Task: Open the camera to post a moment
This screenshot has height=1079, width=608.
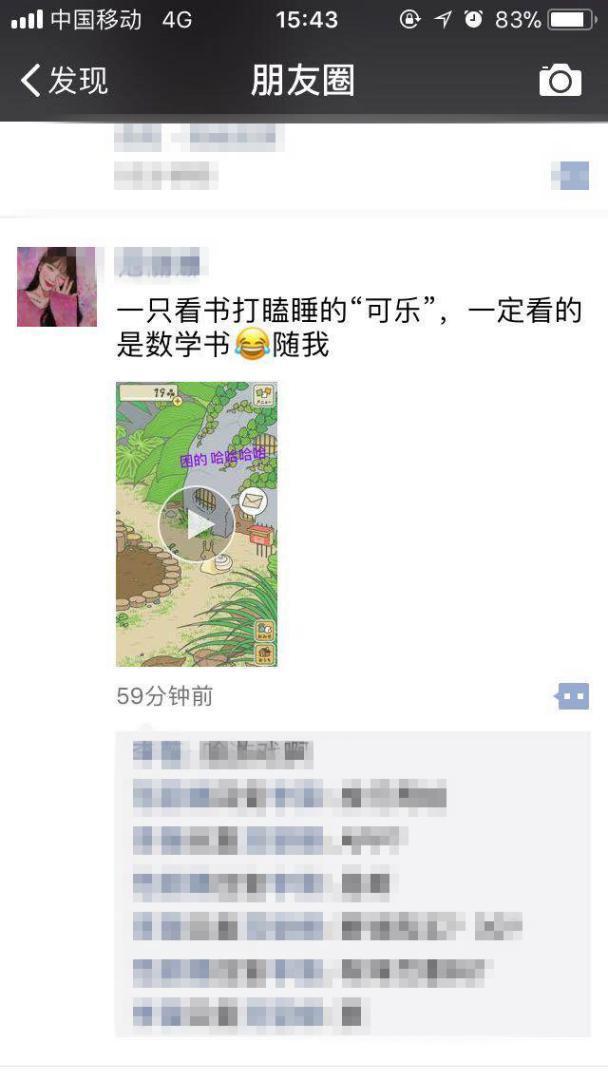Action: pyautogui.click(x=560, y=81)
